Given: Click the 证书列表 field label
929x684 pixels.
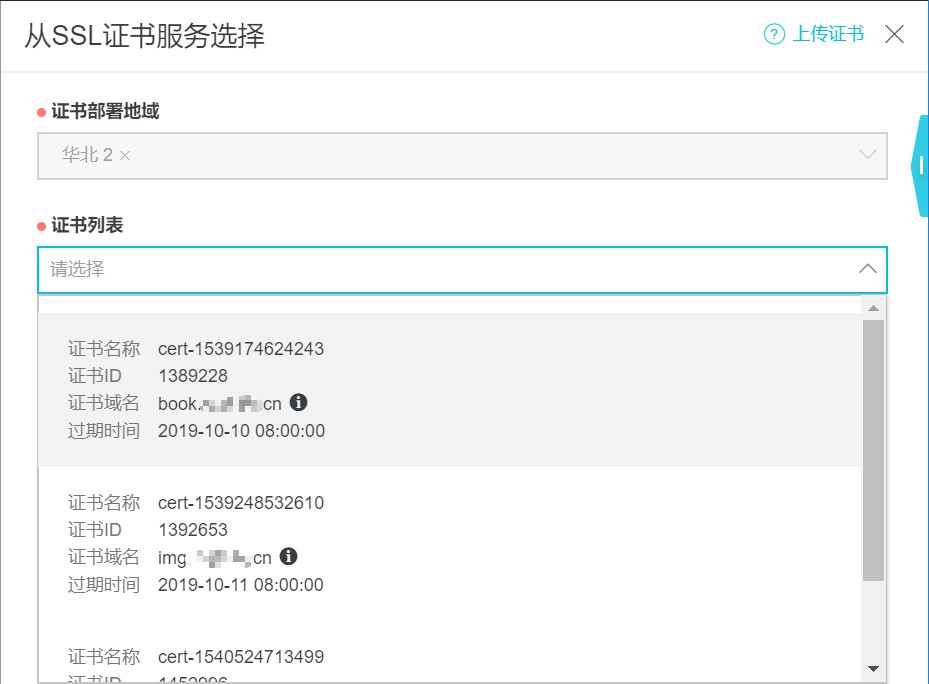Looking at the screenshot, I should tap(87, 226).
